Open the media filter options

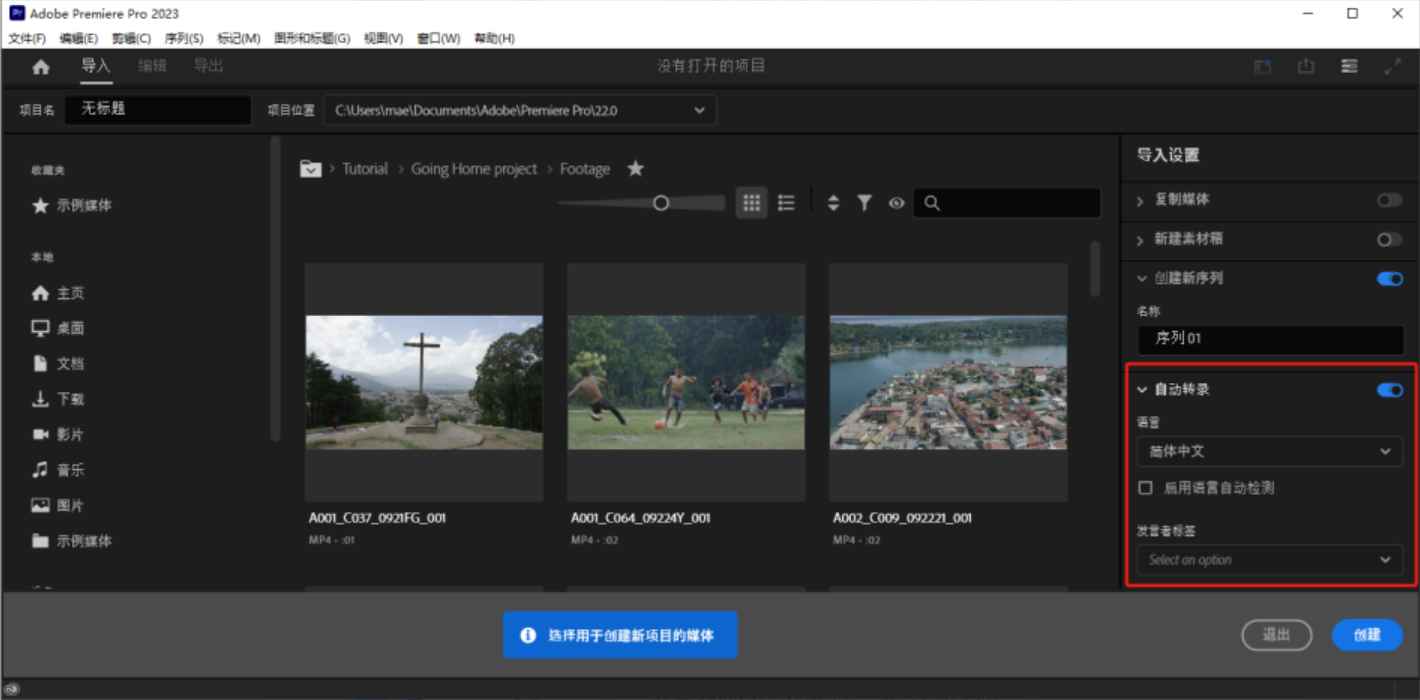864,202
